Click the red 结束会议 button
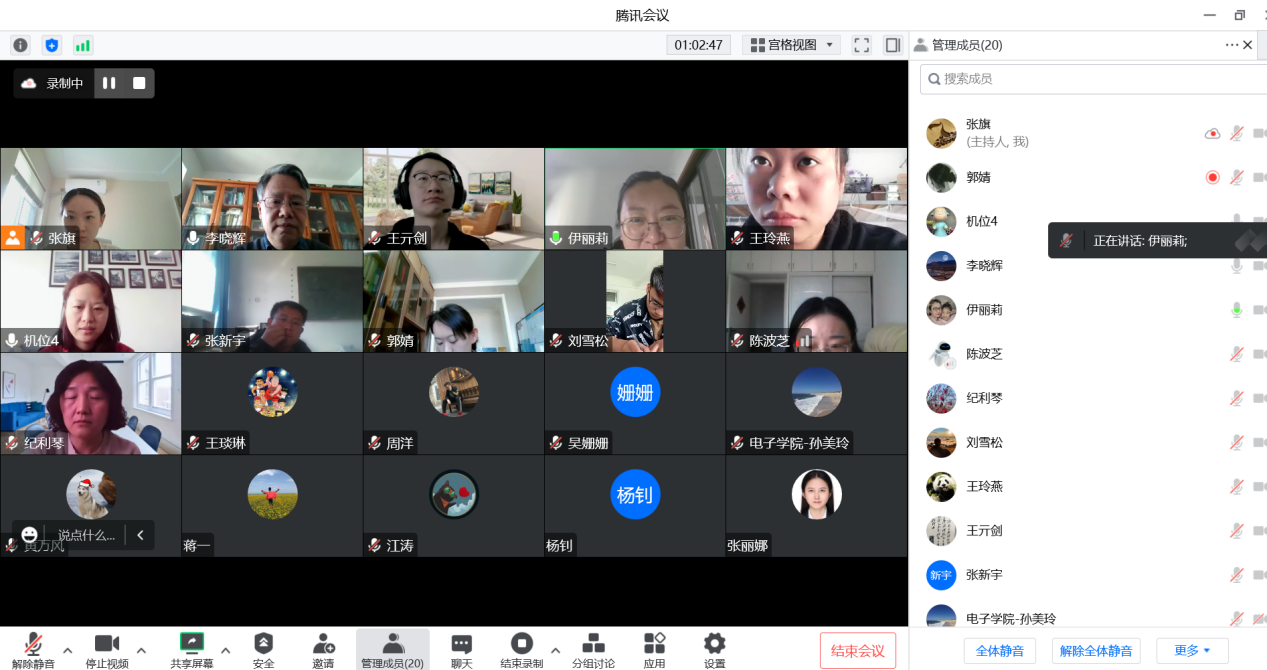 (857, 651)
